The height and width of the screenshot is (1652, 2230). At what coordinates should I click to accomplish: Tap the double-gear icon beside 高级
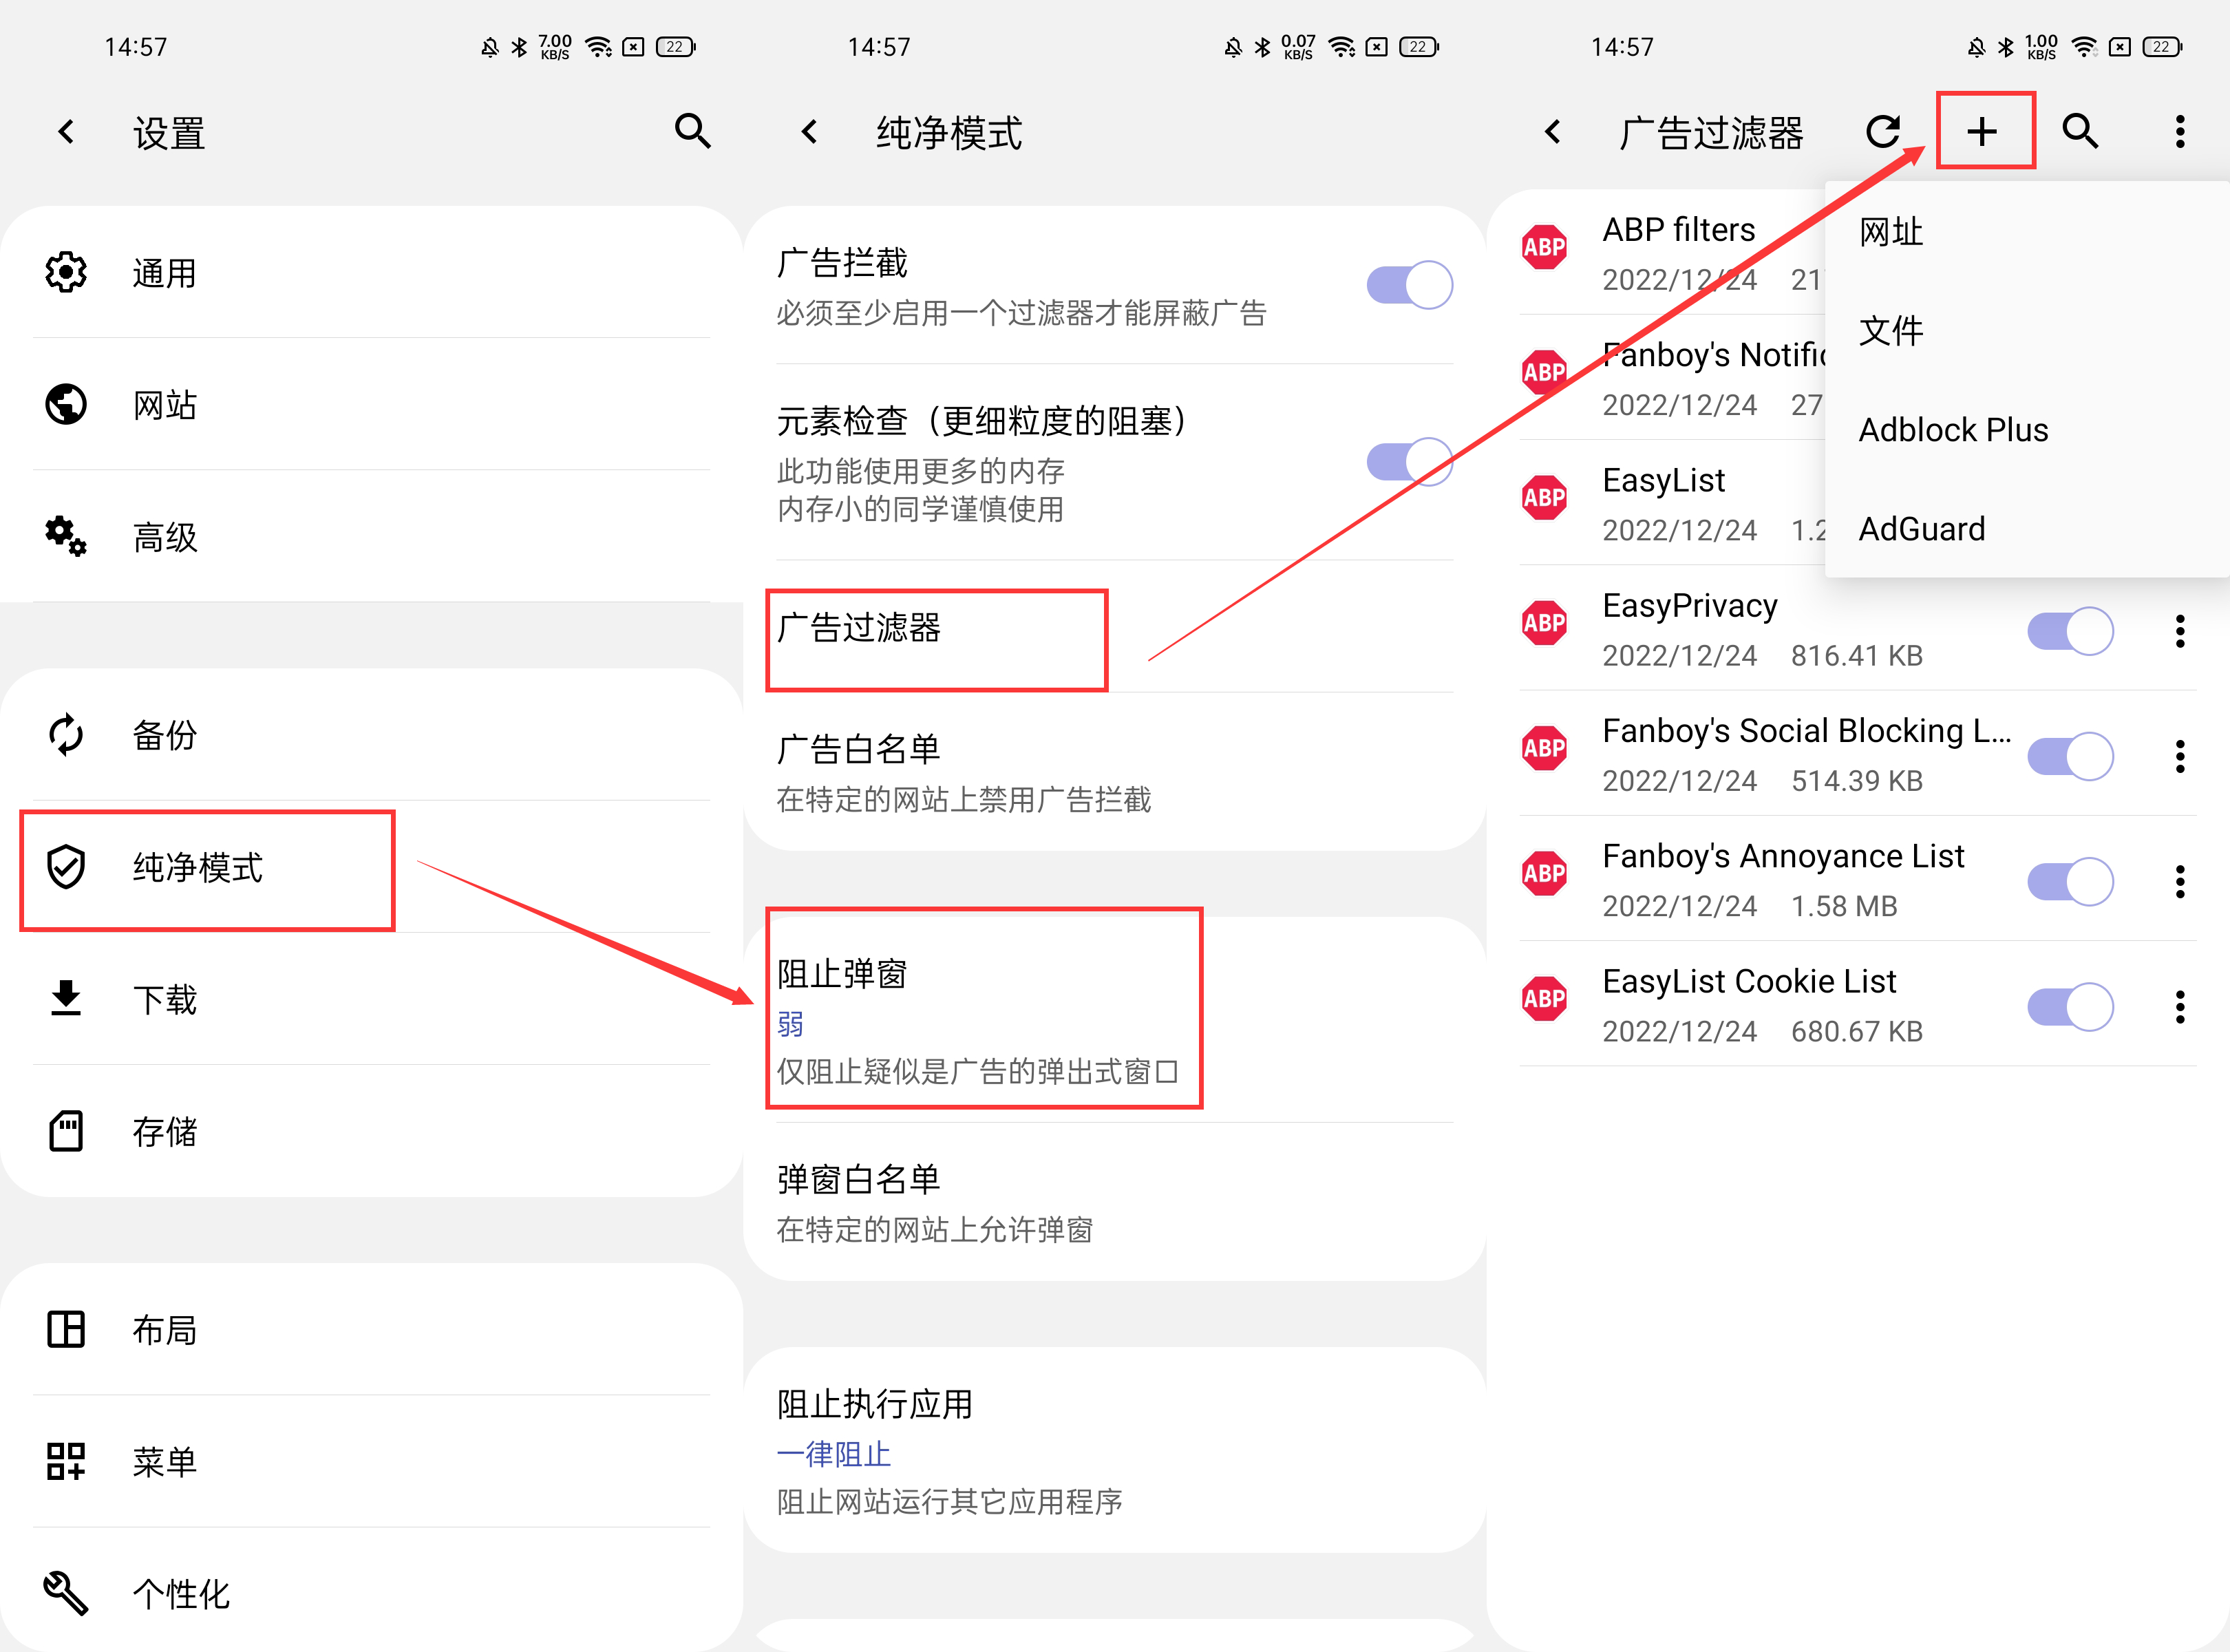point(66,536)
